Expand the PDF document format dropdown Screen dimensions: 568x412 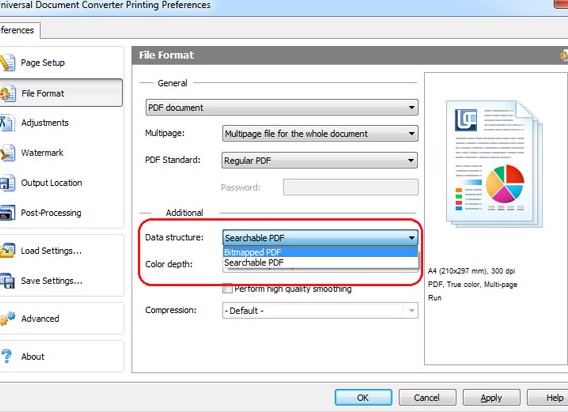pyautogui.click(x=282, y=108)
